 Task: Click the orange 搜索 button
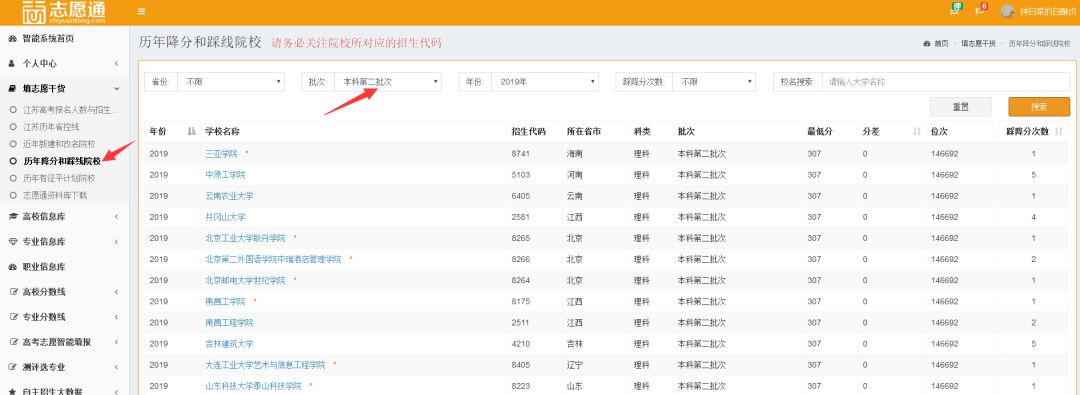tap(1039, 107)
